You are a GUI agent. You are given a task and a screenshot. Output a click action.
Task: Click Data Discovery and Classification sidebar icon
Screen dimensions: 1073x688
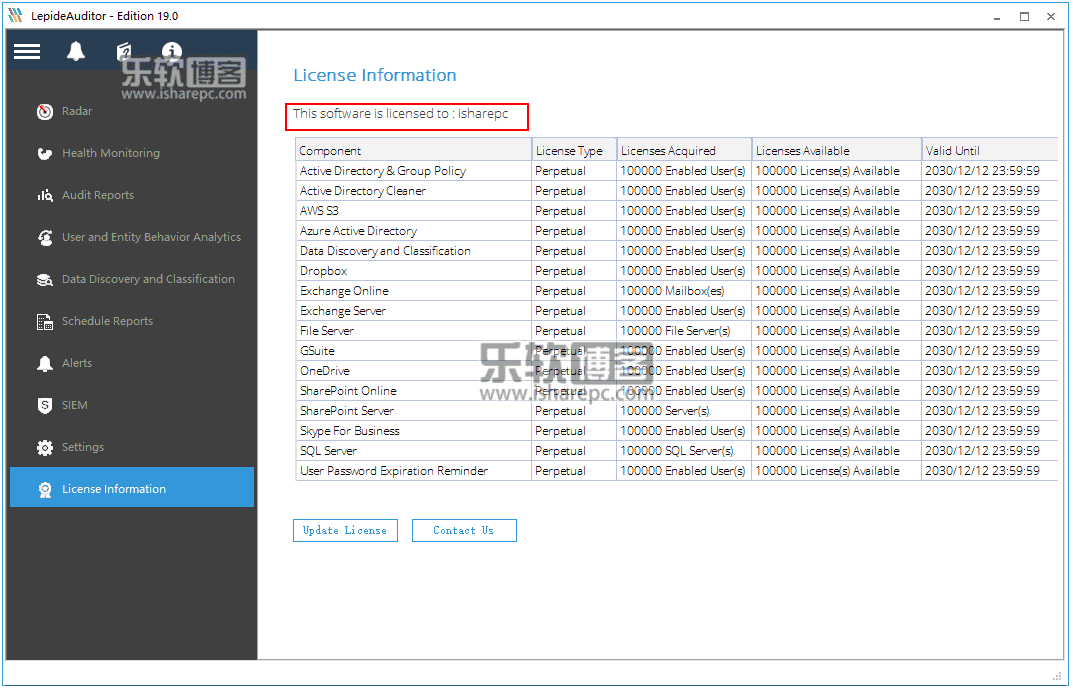[x=45, y=279]
